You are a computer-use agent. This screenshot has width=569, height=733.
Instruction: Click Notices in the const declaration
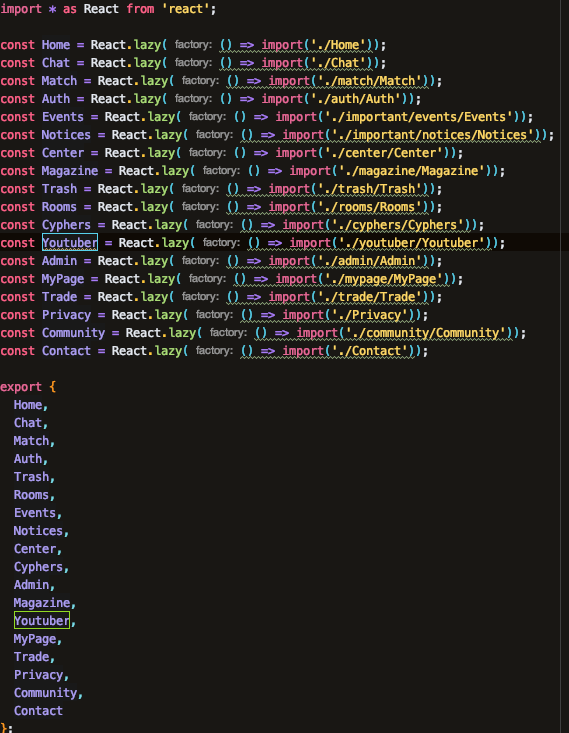(x=66, y=135)
